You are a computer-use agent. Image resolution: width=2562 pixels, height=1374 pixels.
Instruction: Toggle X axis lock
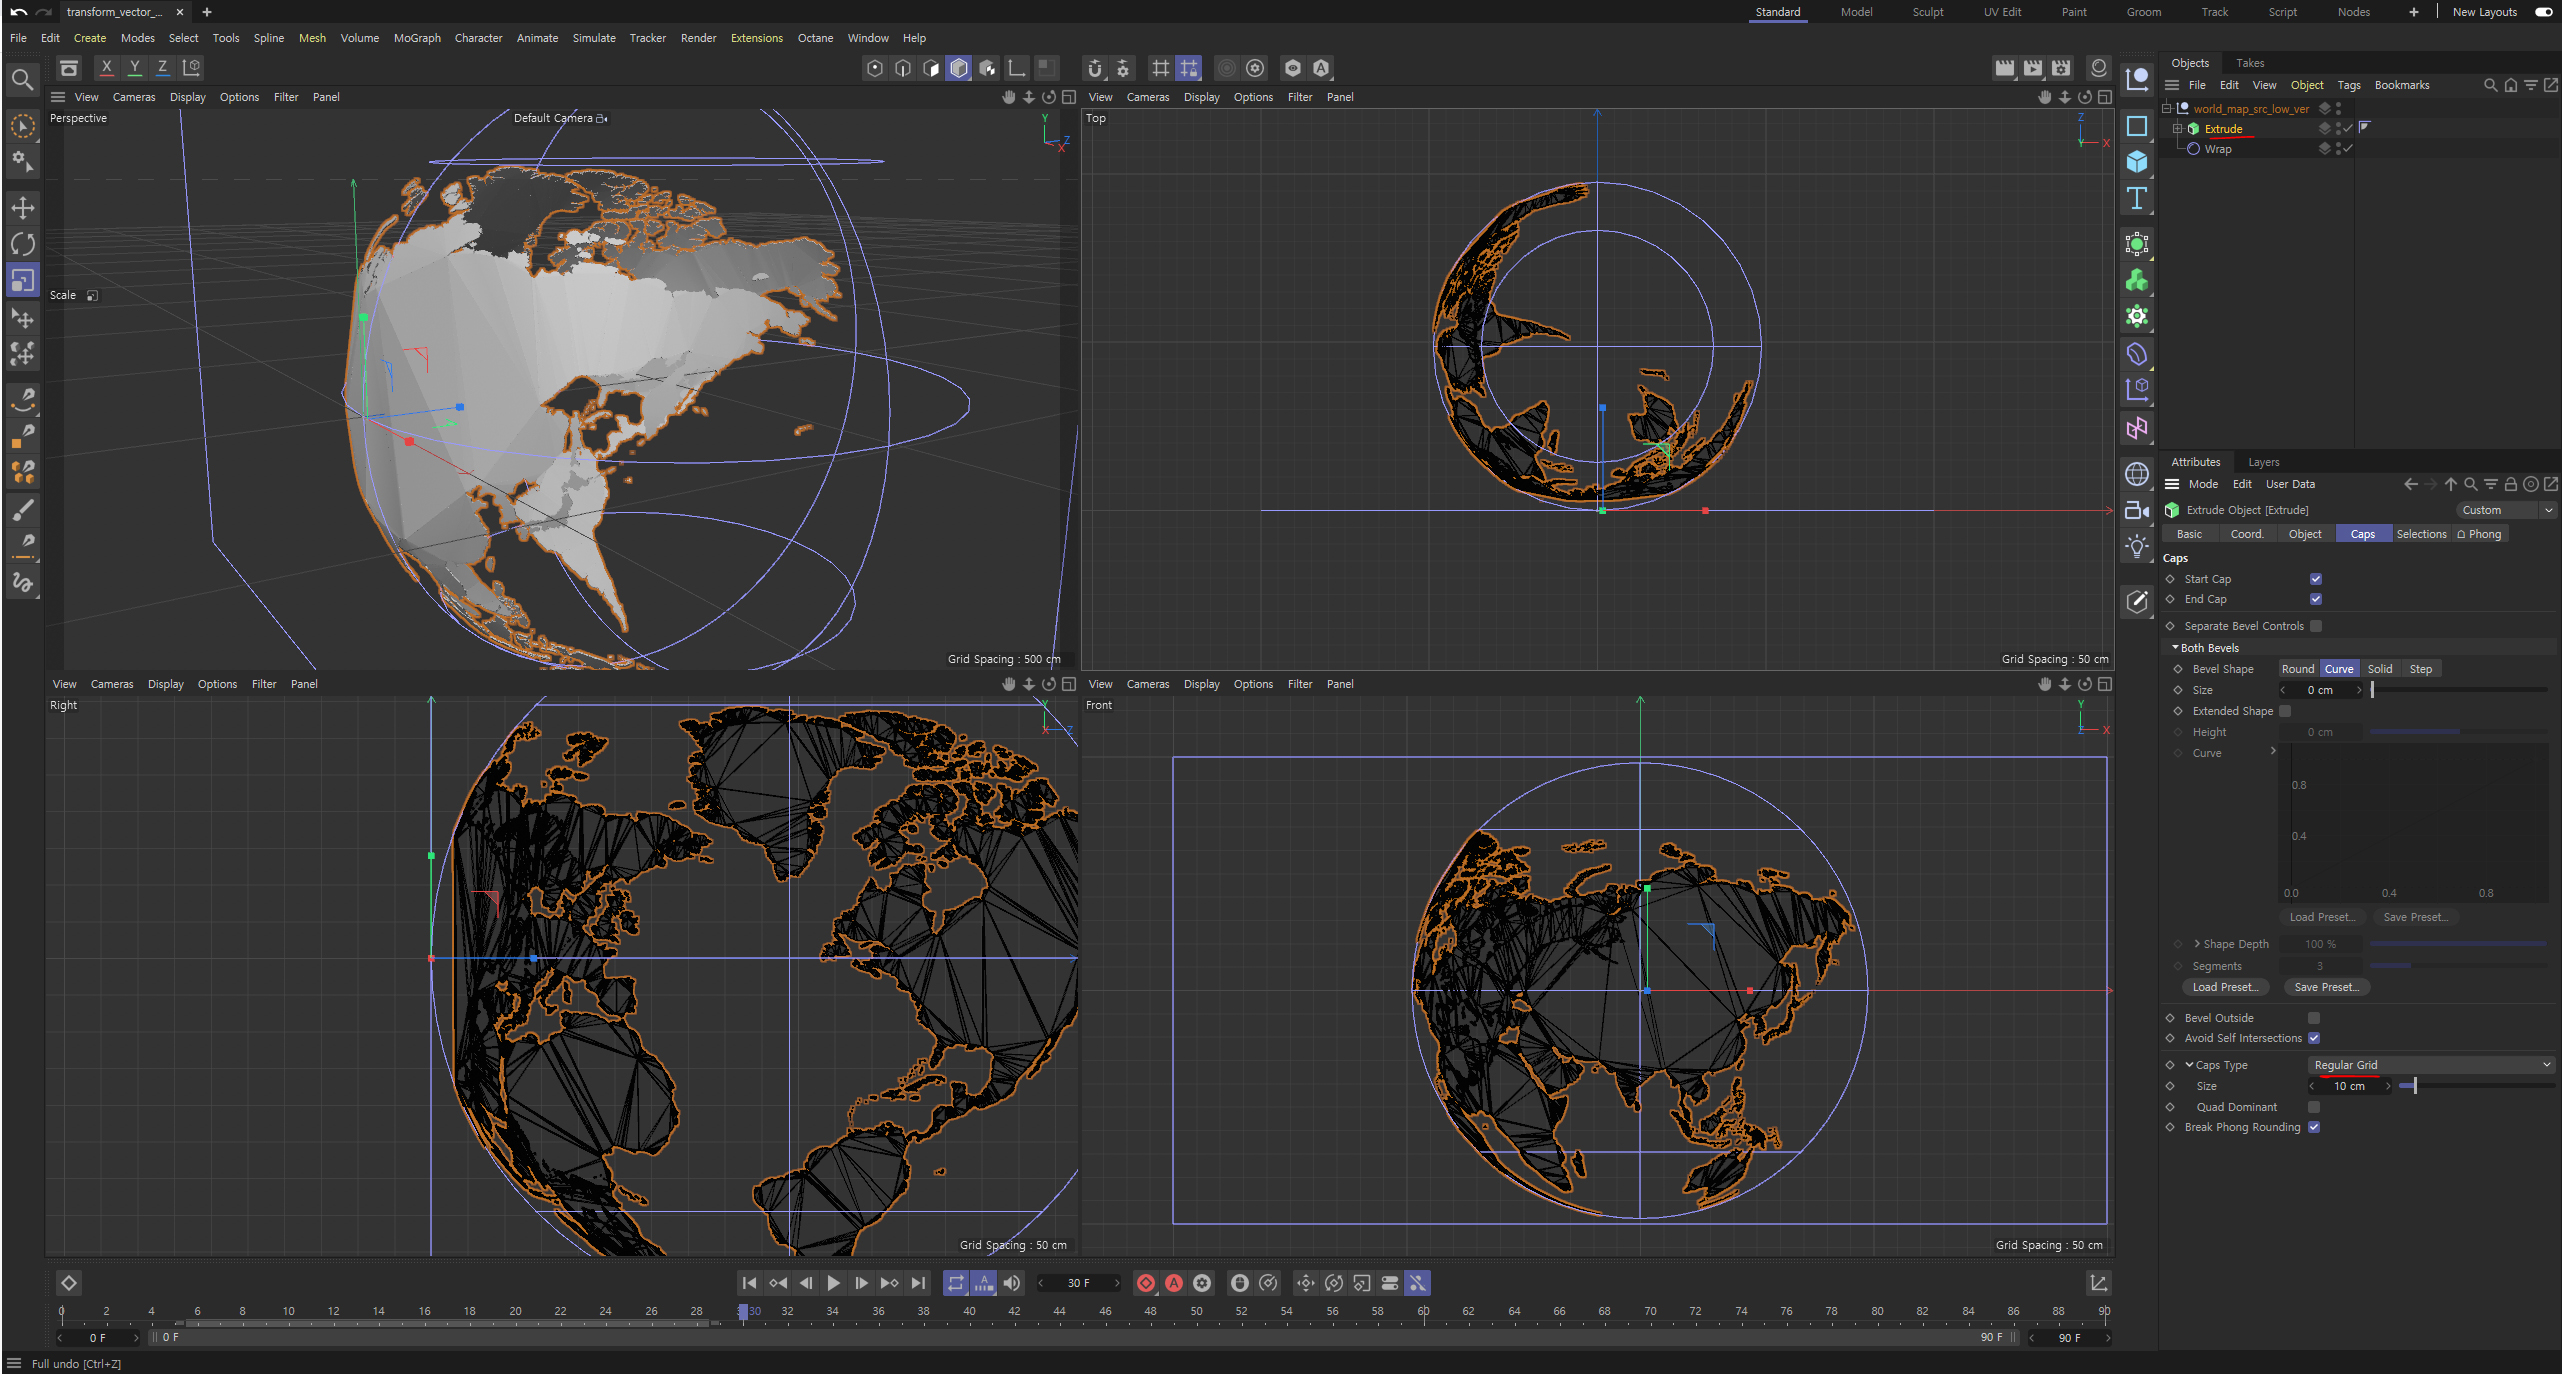(106, 67)
